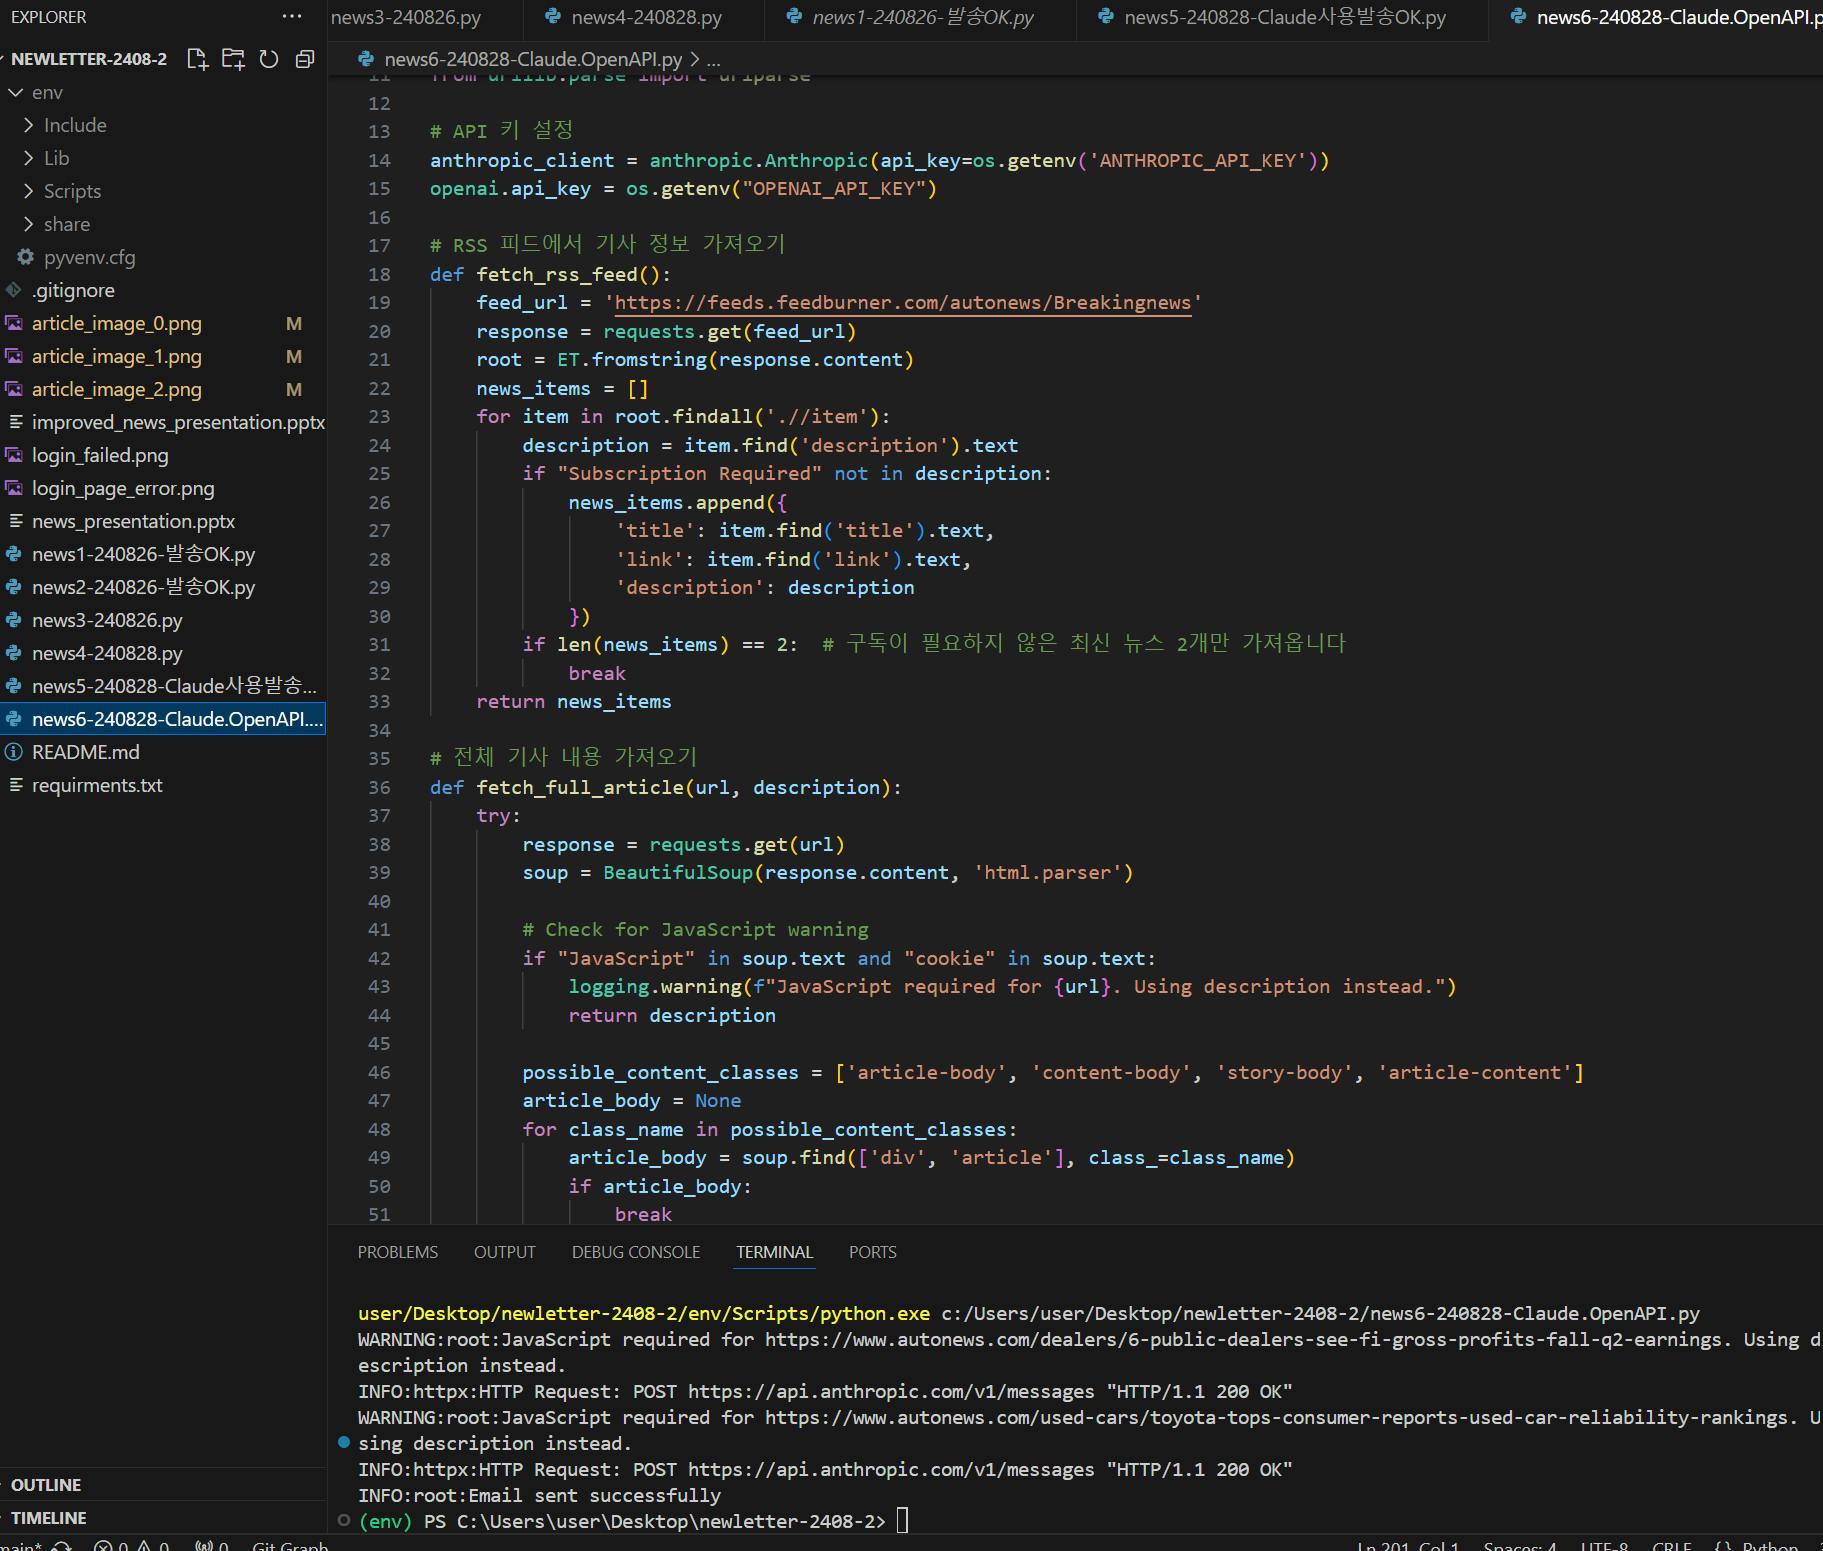This screenshot has height=1551, width=1823.
Task: Open first api.anthropic.com/v1/messages link in terminal
Action: [x=891, y=1391]
